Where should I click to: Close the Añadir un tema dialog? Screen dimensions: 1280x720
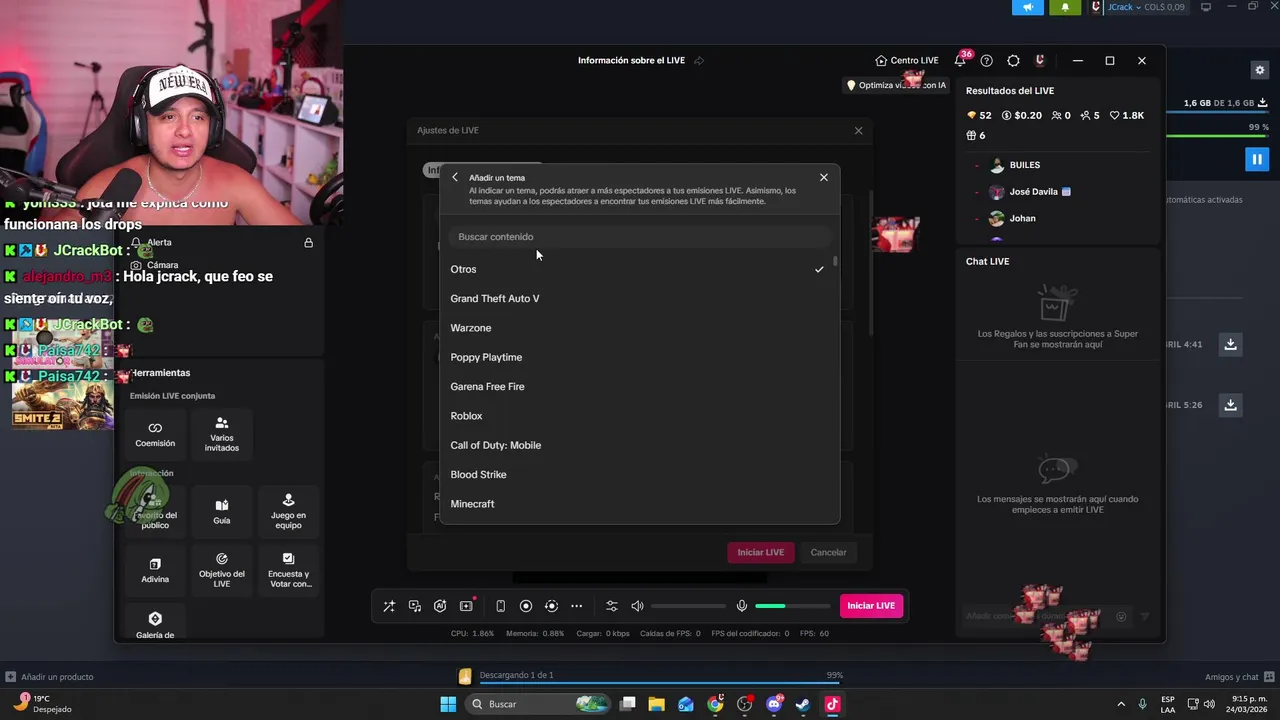pos(824,177)
